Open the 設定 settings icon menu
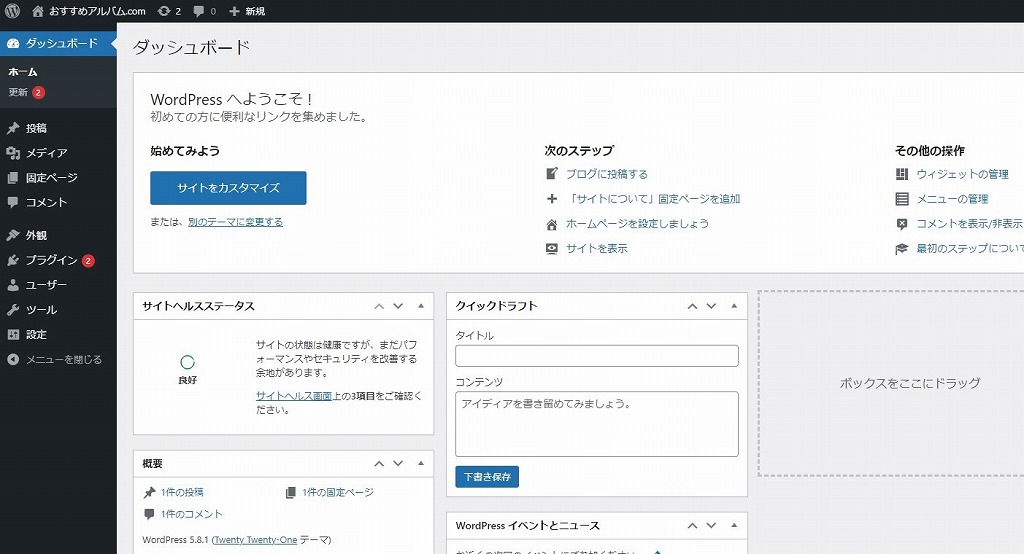Image resolution: width=1024 pixels, height=554 pixels. [13, 334]
